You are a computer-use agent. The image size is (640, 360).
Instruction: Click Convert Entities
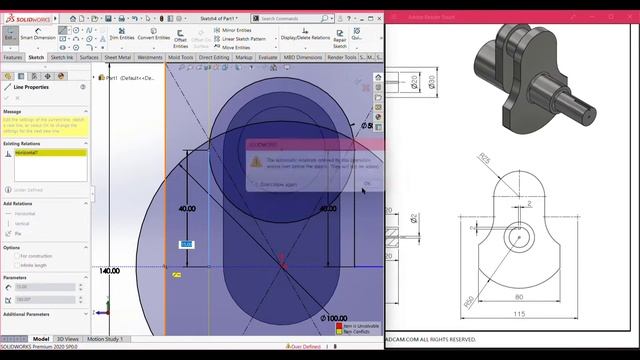point(153,34)
